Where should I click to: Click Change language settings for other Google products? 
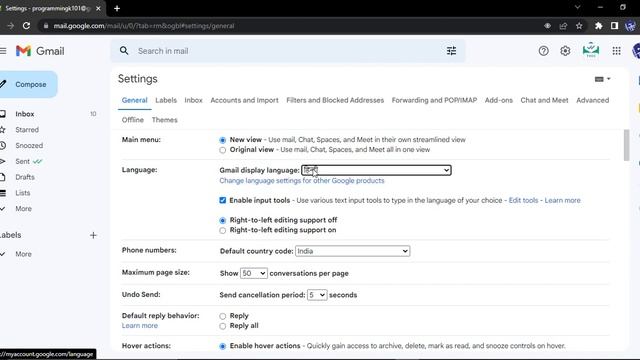click(302, 181)
